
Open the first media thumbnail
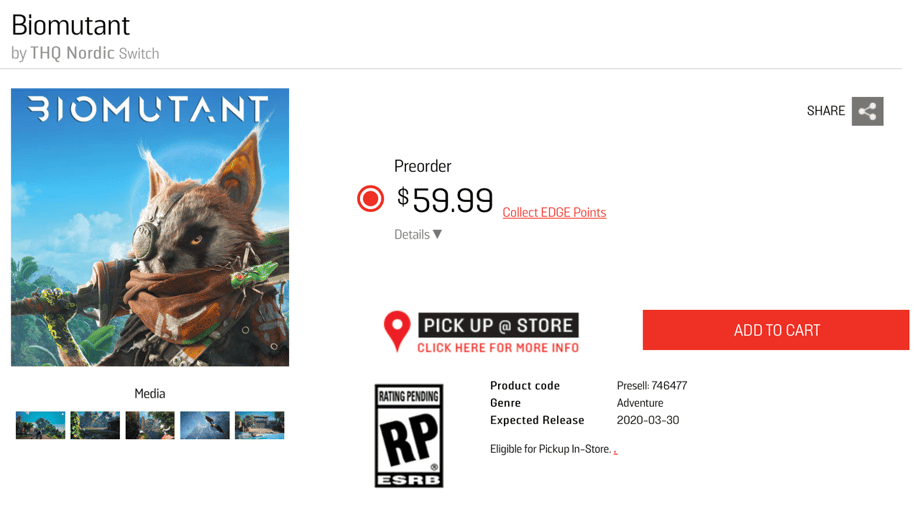point(40,425)
